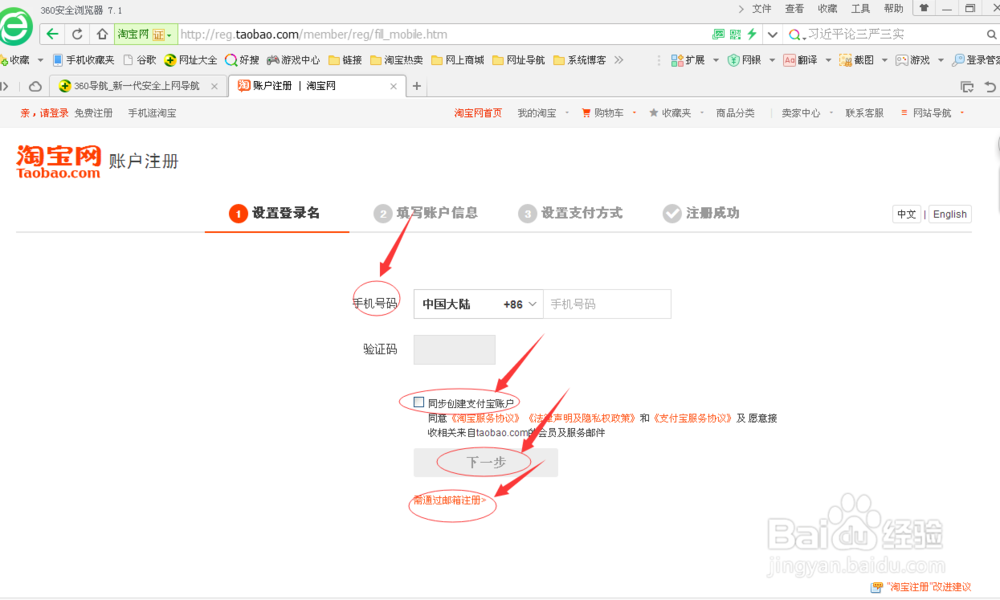Open the 系统博客 bookmark folder
Image resolution: width=1000 pixels, height=600 pixels.
pos(580,60)
